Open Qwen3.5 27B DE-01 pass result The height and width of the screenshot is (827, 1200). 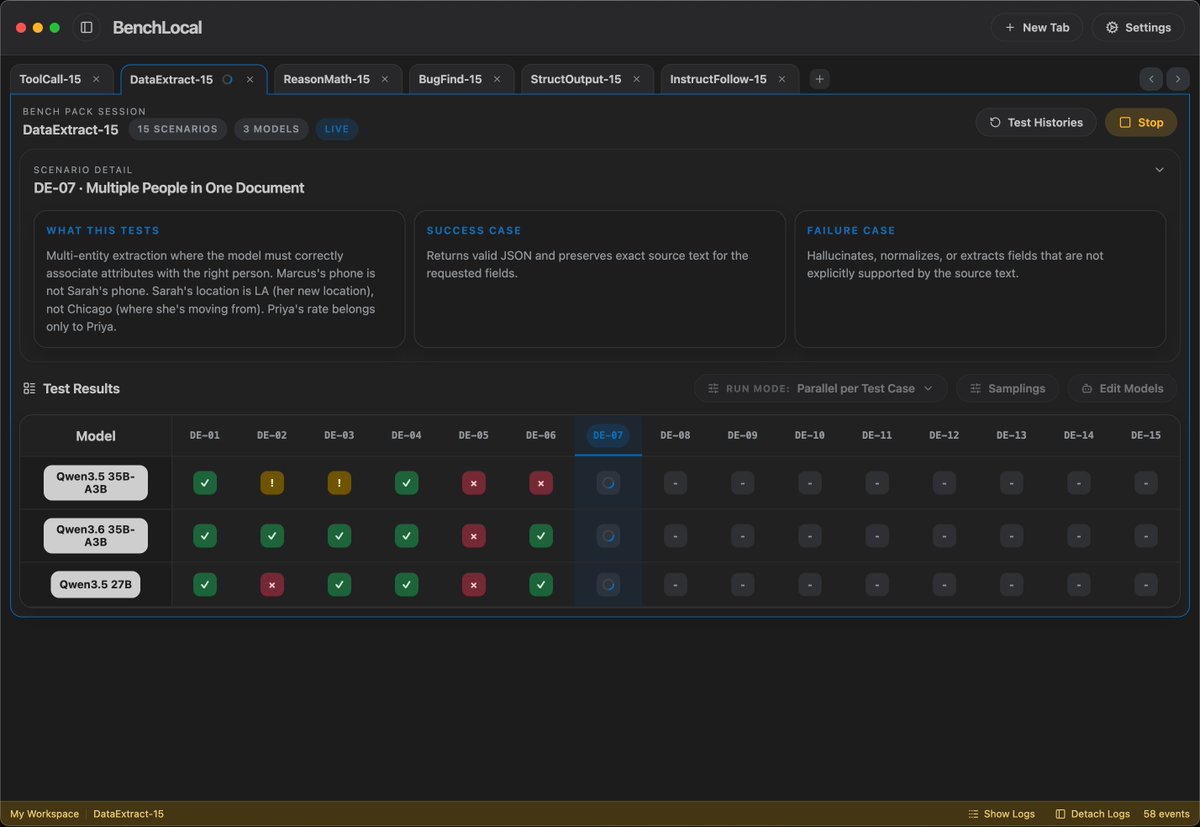(205, 584)
